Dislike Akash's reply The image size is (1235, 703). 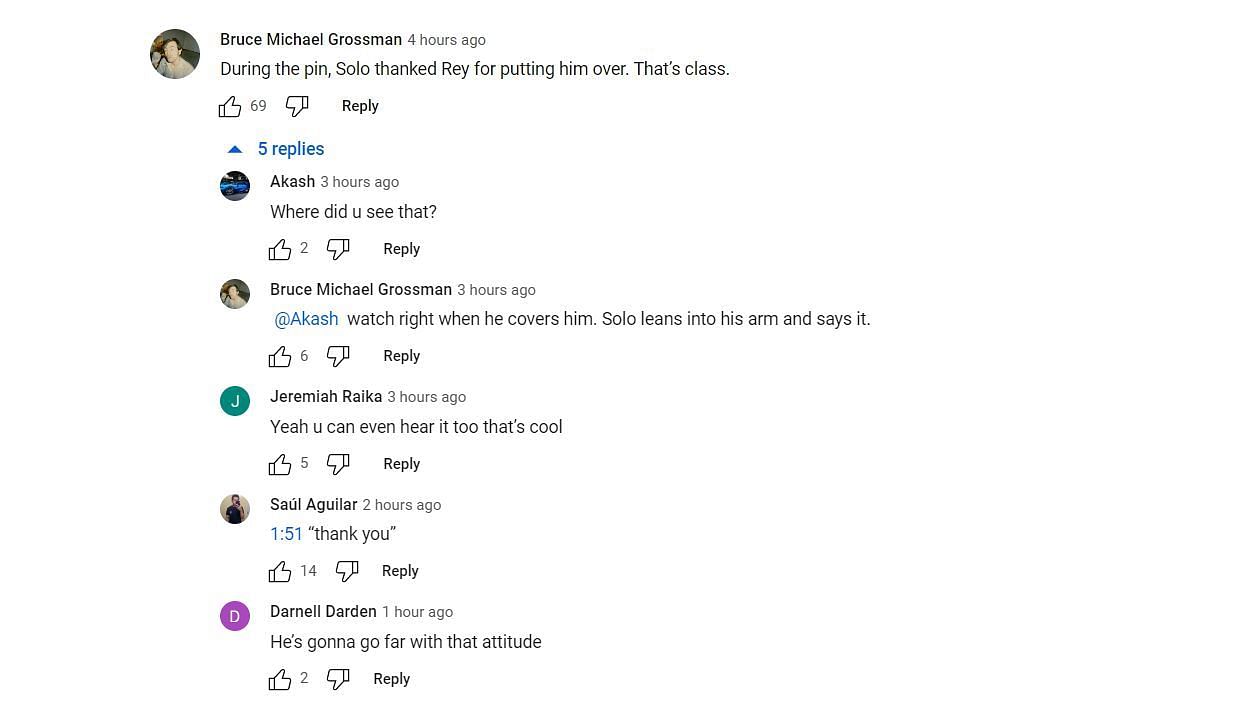point(338,249)
